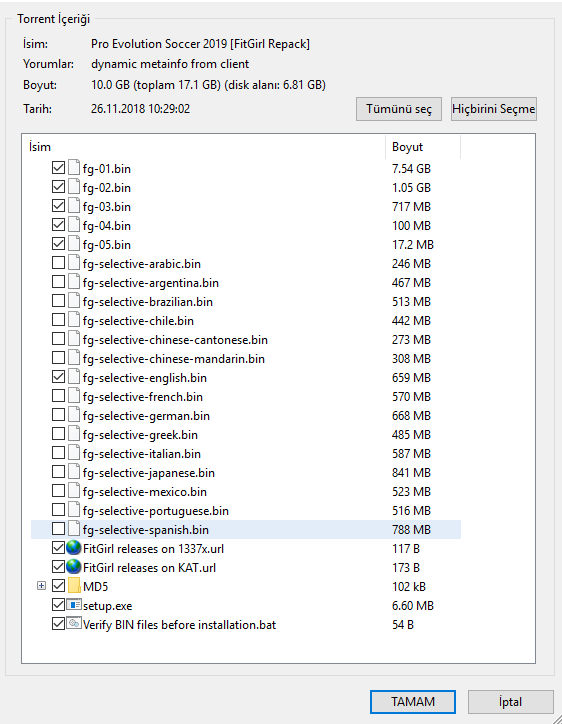Click the file icon next to fg-01.bin
This screenshot has height=724, width=562.
(x=74, y=168)
